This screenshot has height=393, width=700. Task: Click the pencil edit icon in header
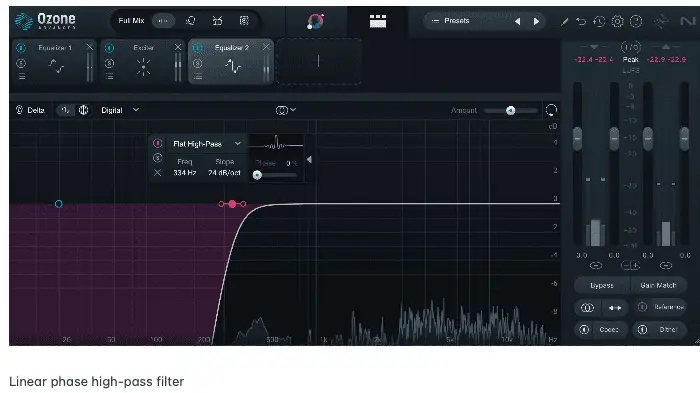tap(564, 21)
